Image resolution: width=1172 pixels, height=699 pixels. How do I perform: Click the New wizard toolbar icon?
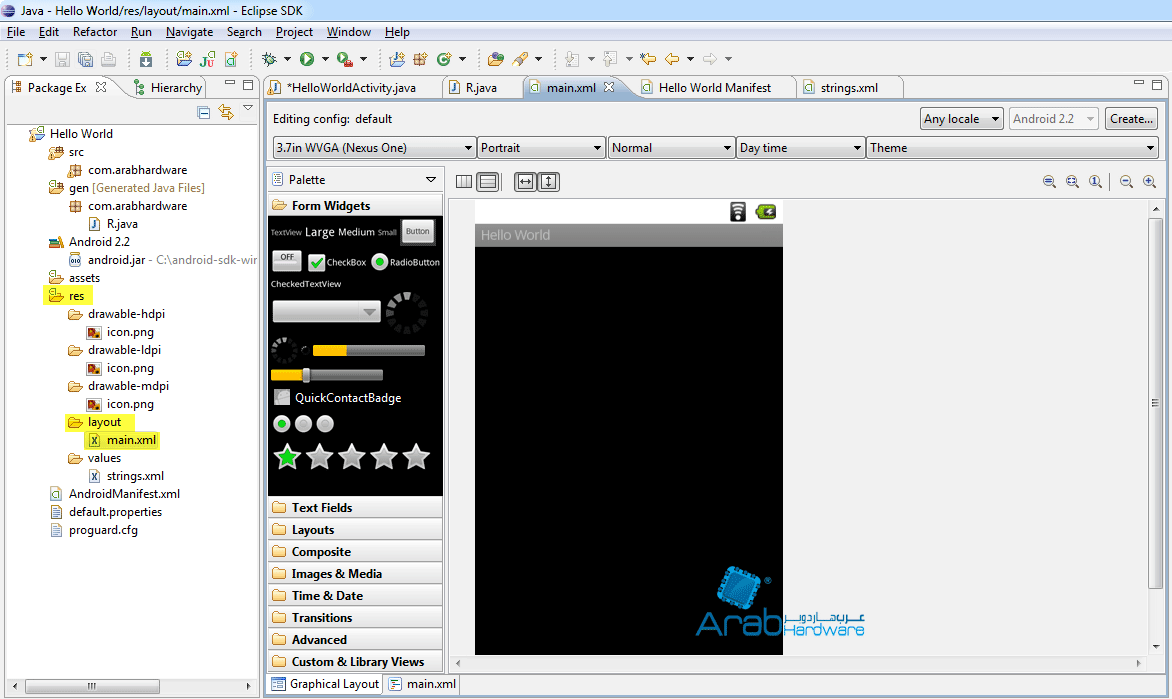[x=25, y=59]
